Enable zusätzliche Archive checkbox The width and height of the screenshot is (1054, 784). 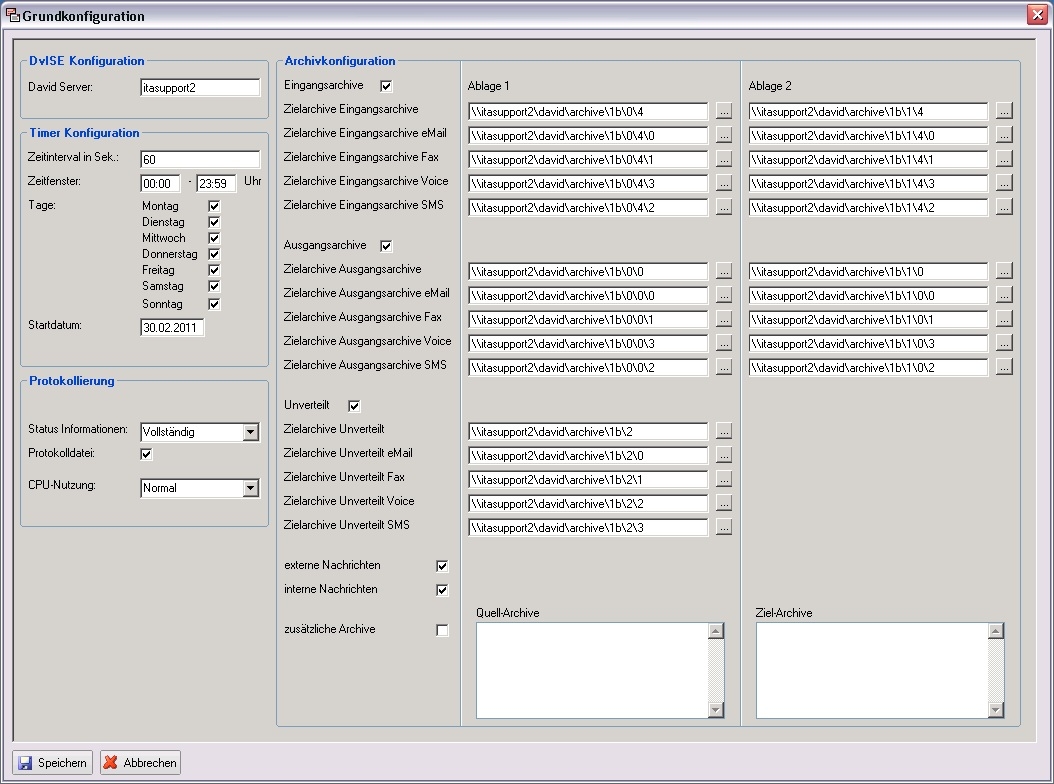[x=442, y=631]
